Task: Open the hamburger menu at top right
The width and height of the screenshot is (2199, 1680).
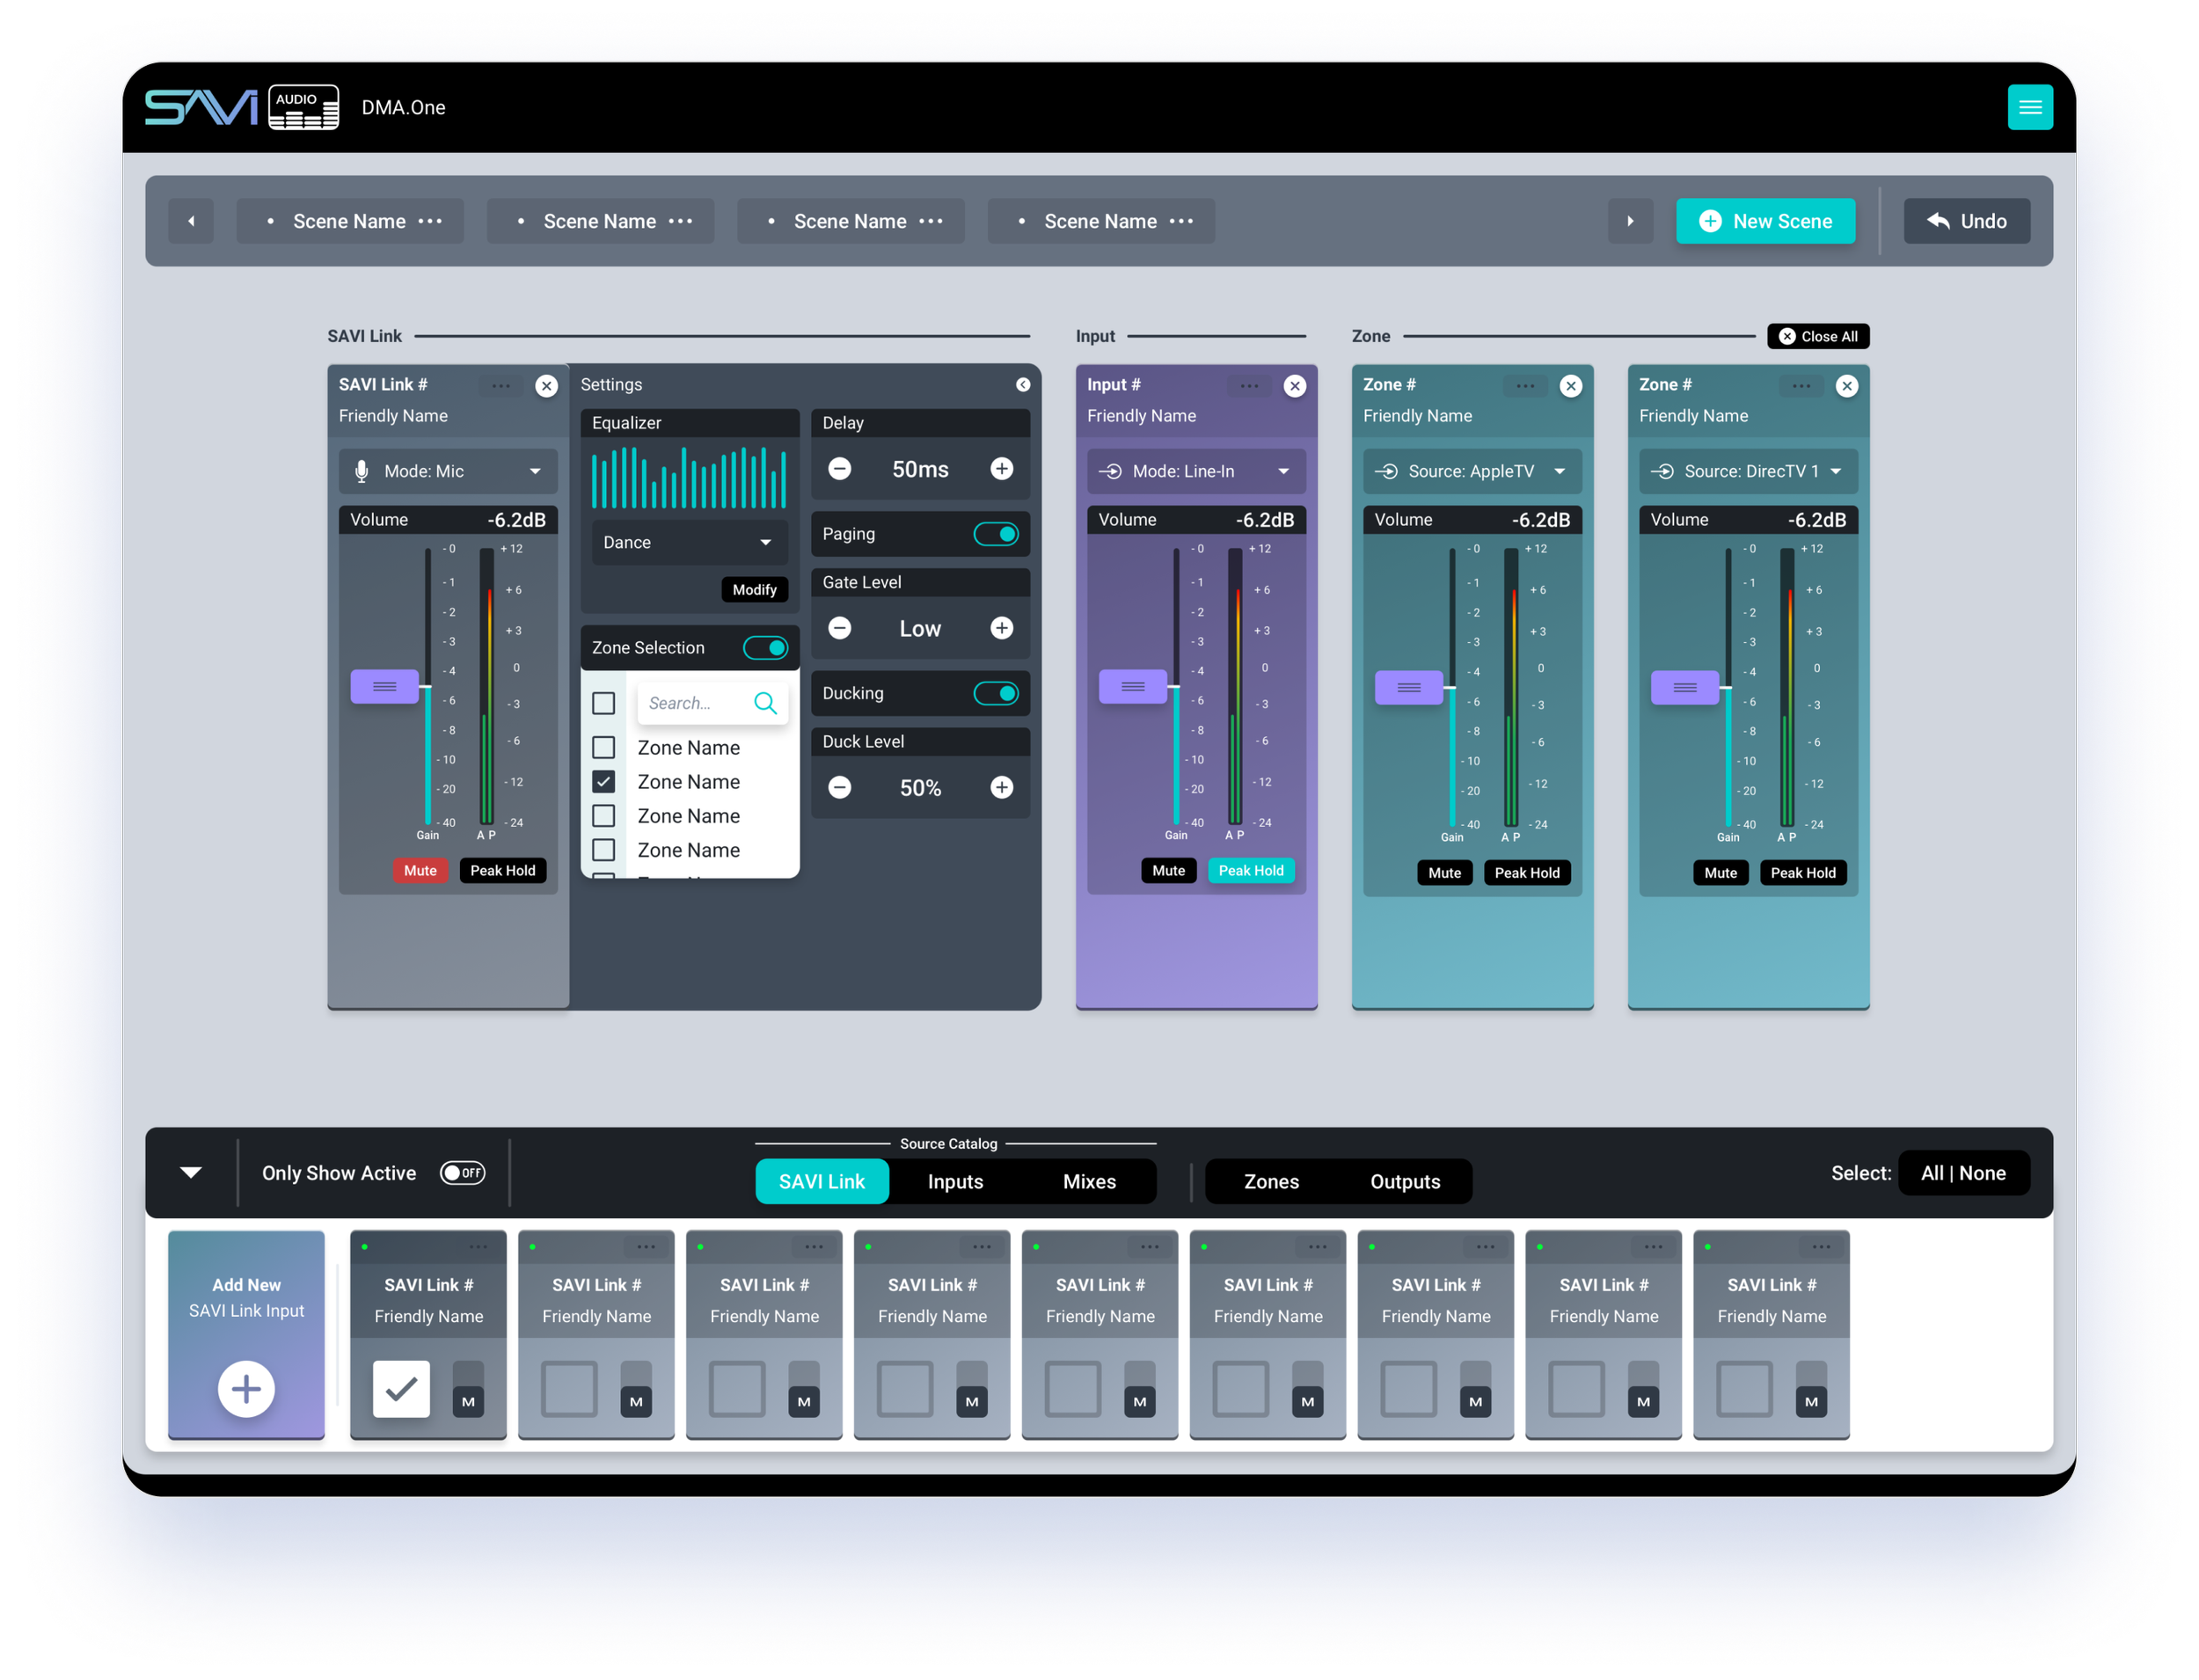Action: (2029, 107)
